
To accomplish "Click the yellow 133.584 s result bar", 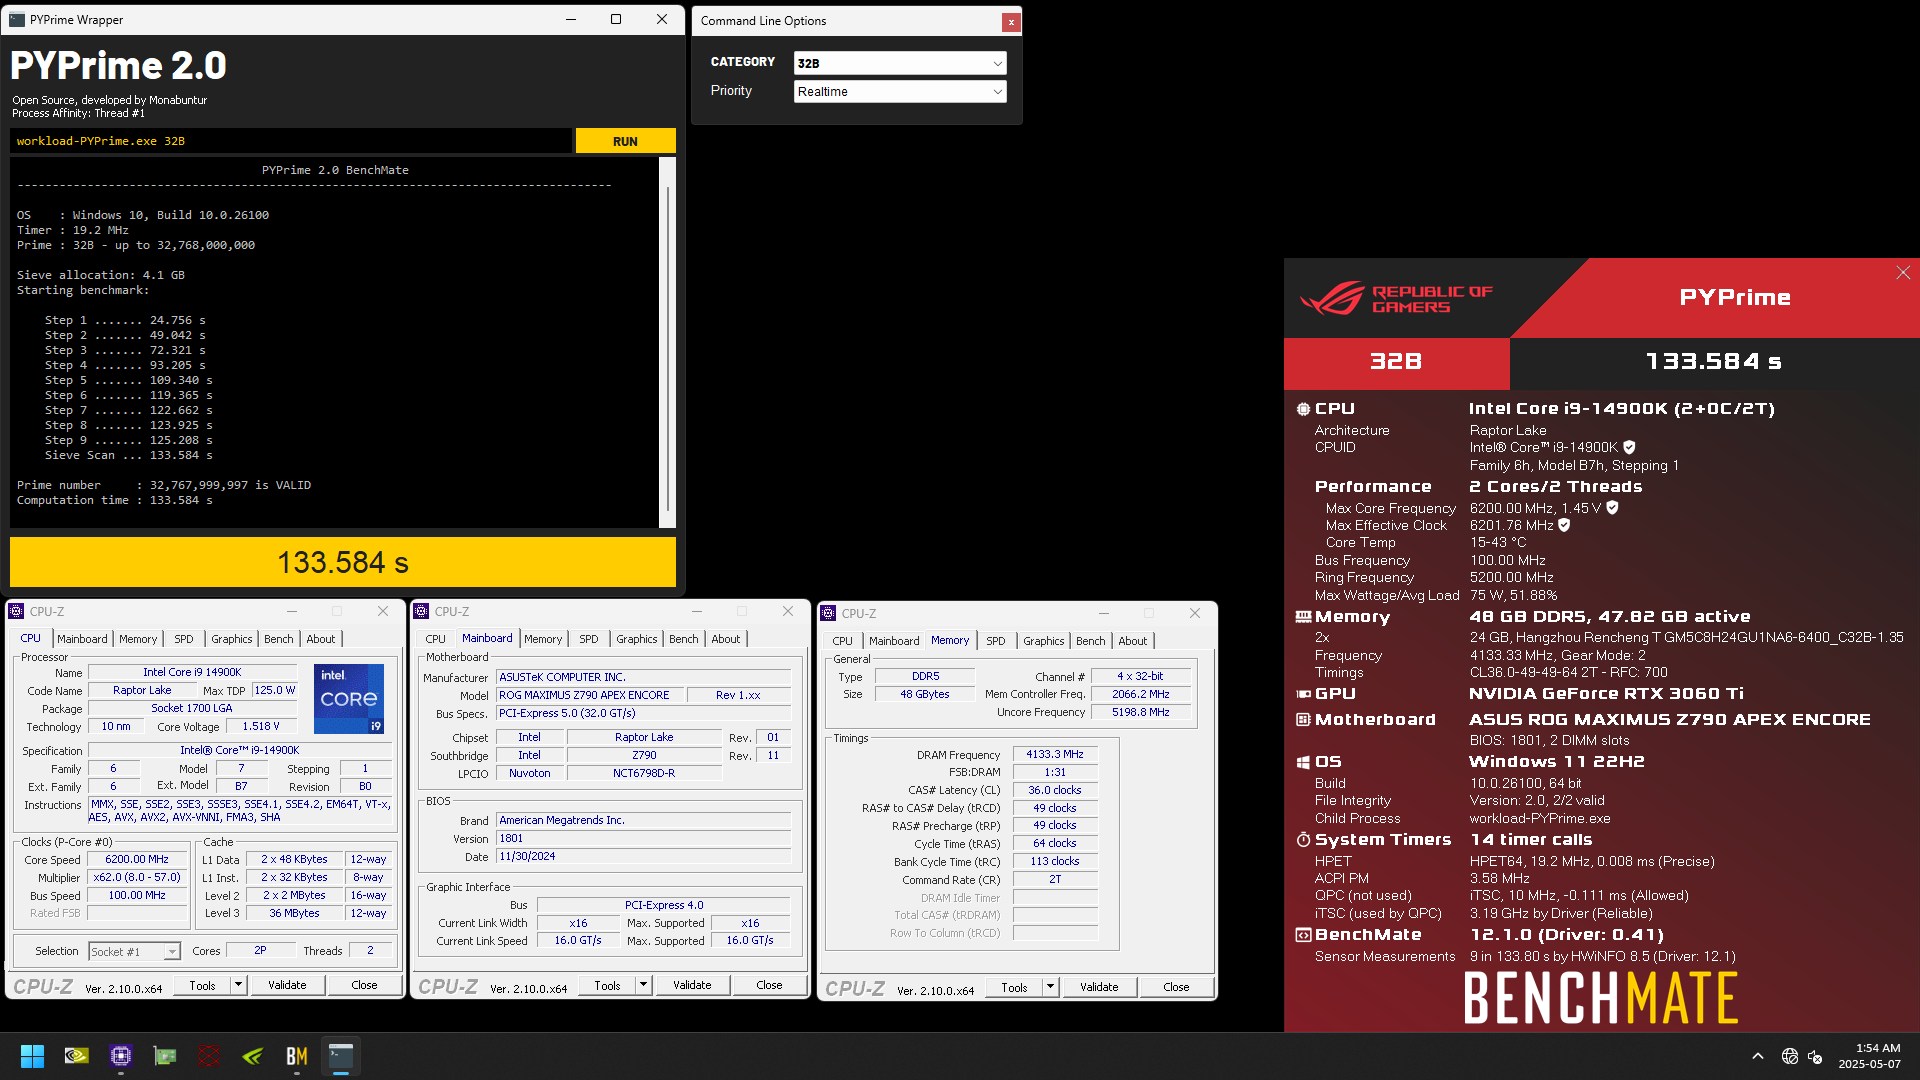I will (343, 562).
